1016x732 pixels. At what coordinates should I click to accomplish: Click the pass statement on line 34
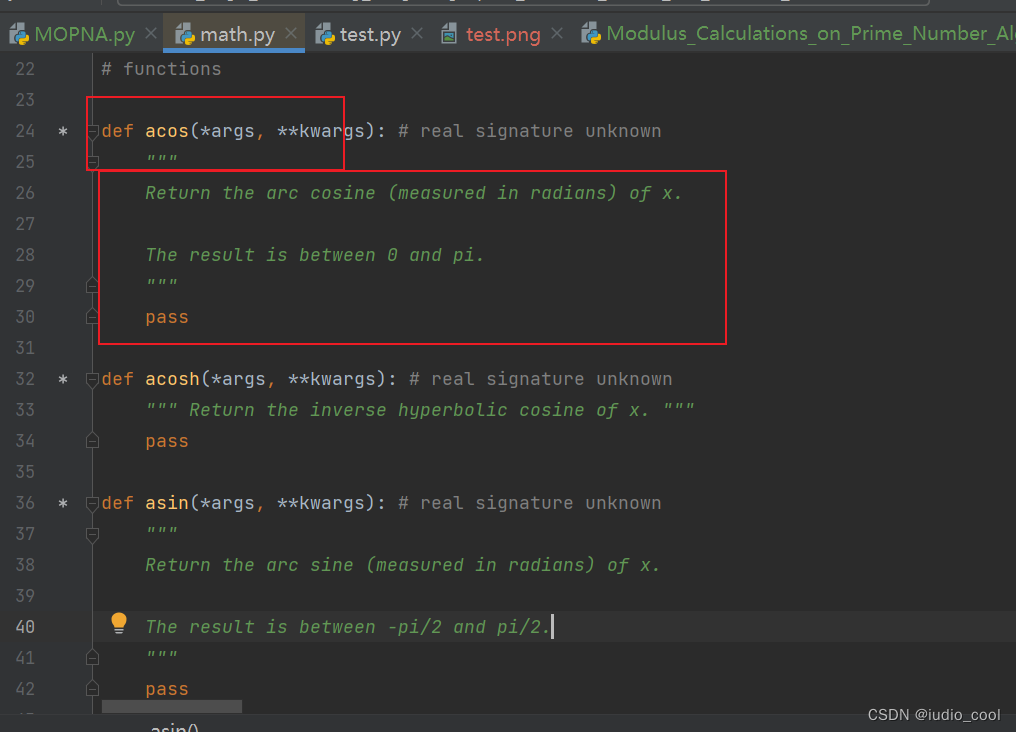point(167,442)
